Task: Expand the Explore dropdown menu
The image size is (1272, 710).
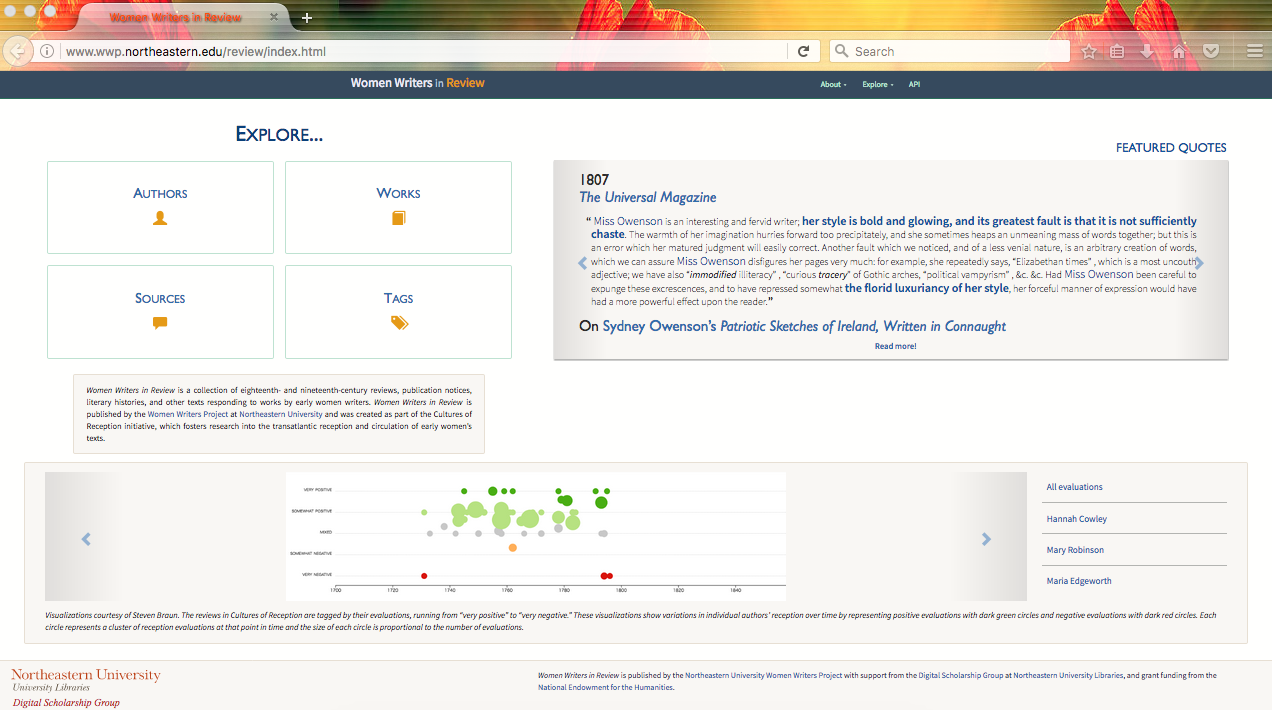Action: pyautogui.click(x=878, y=85)
